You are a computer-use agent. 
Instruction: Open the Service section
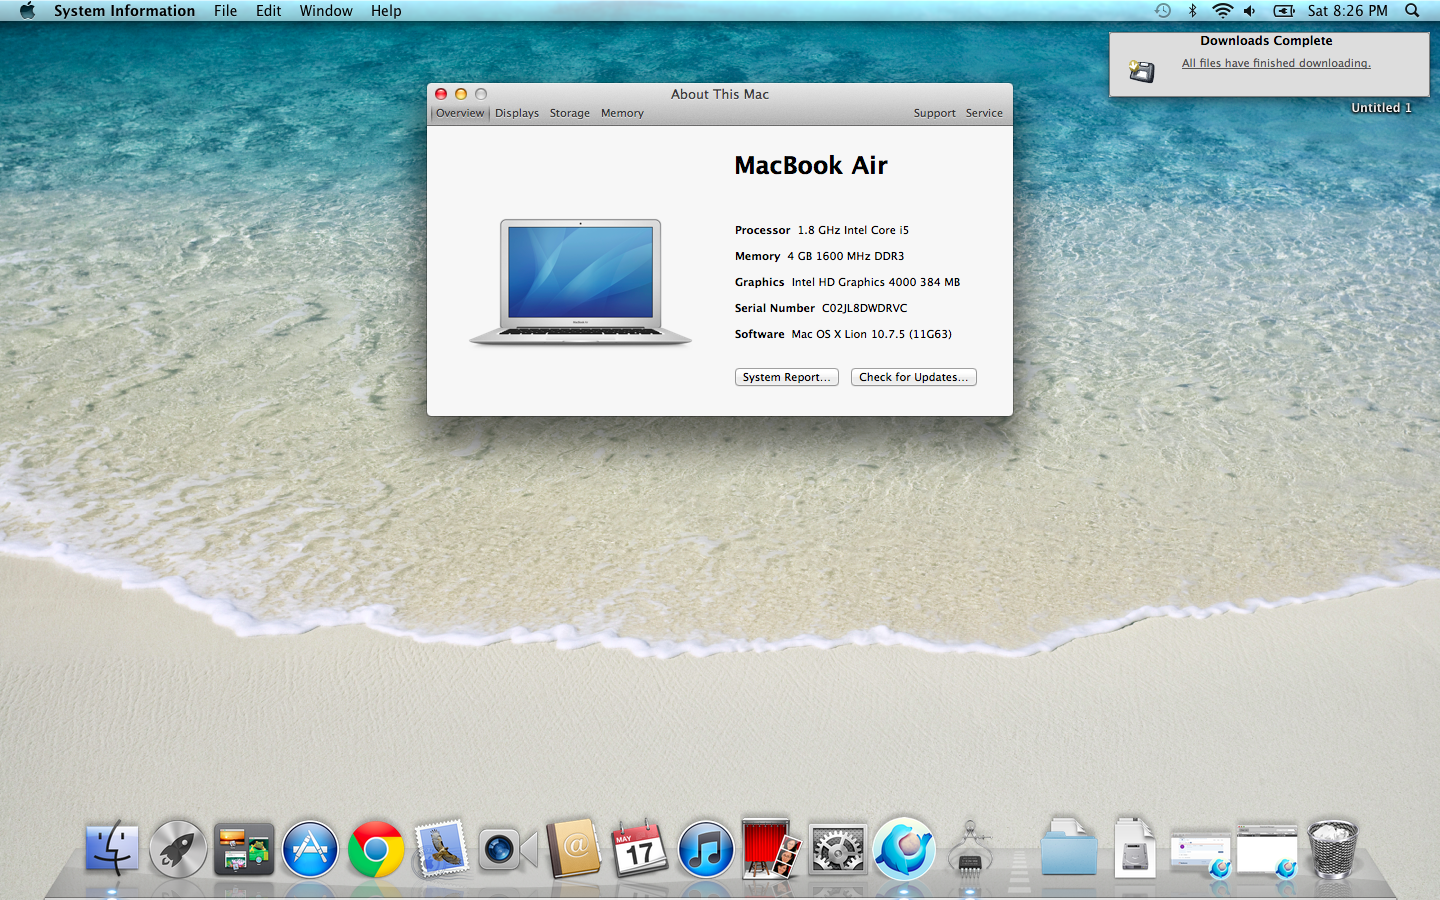[x=984, y=113]
